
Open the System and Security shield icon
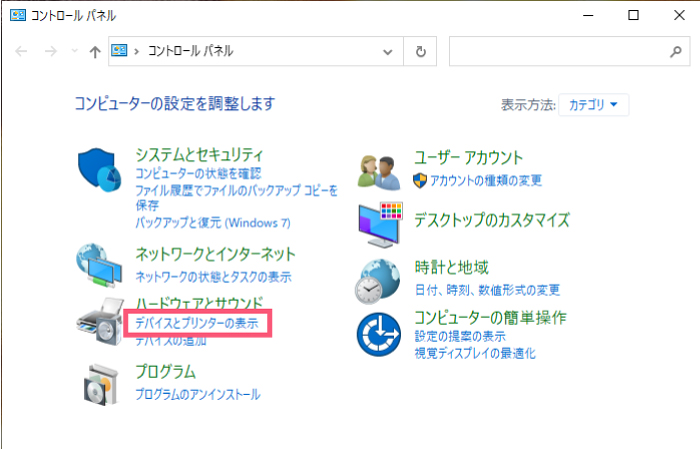point(99,170)
